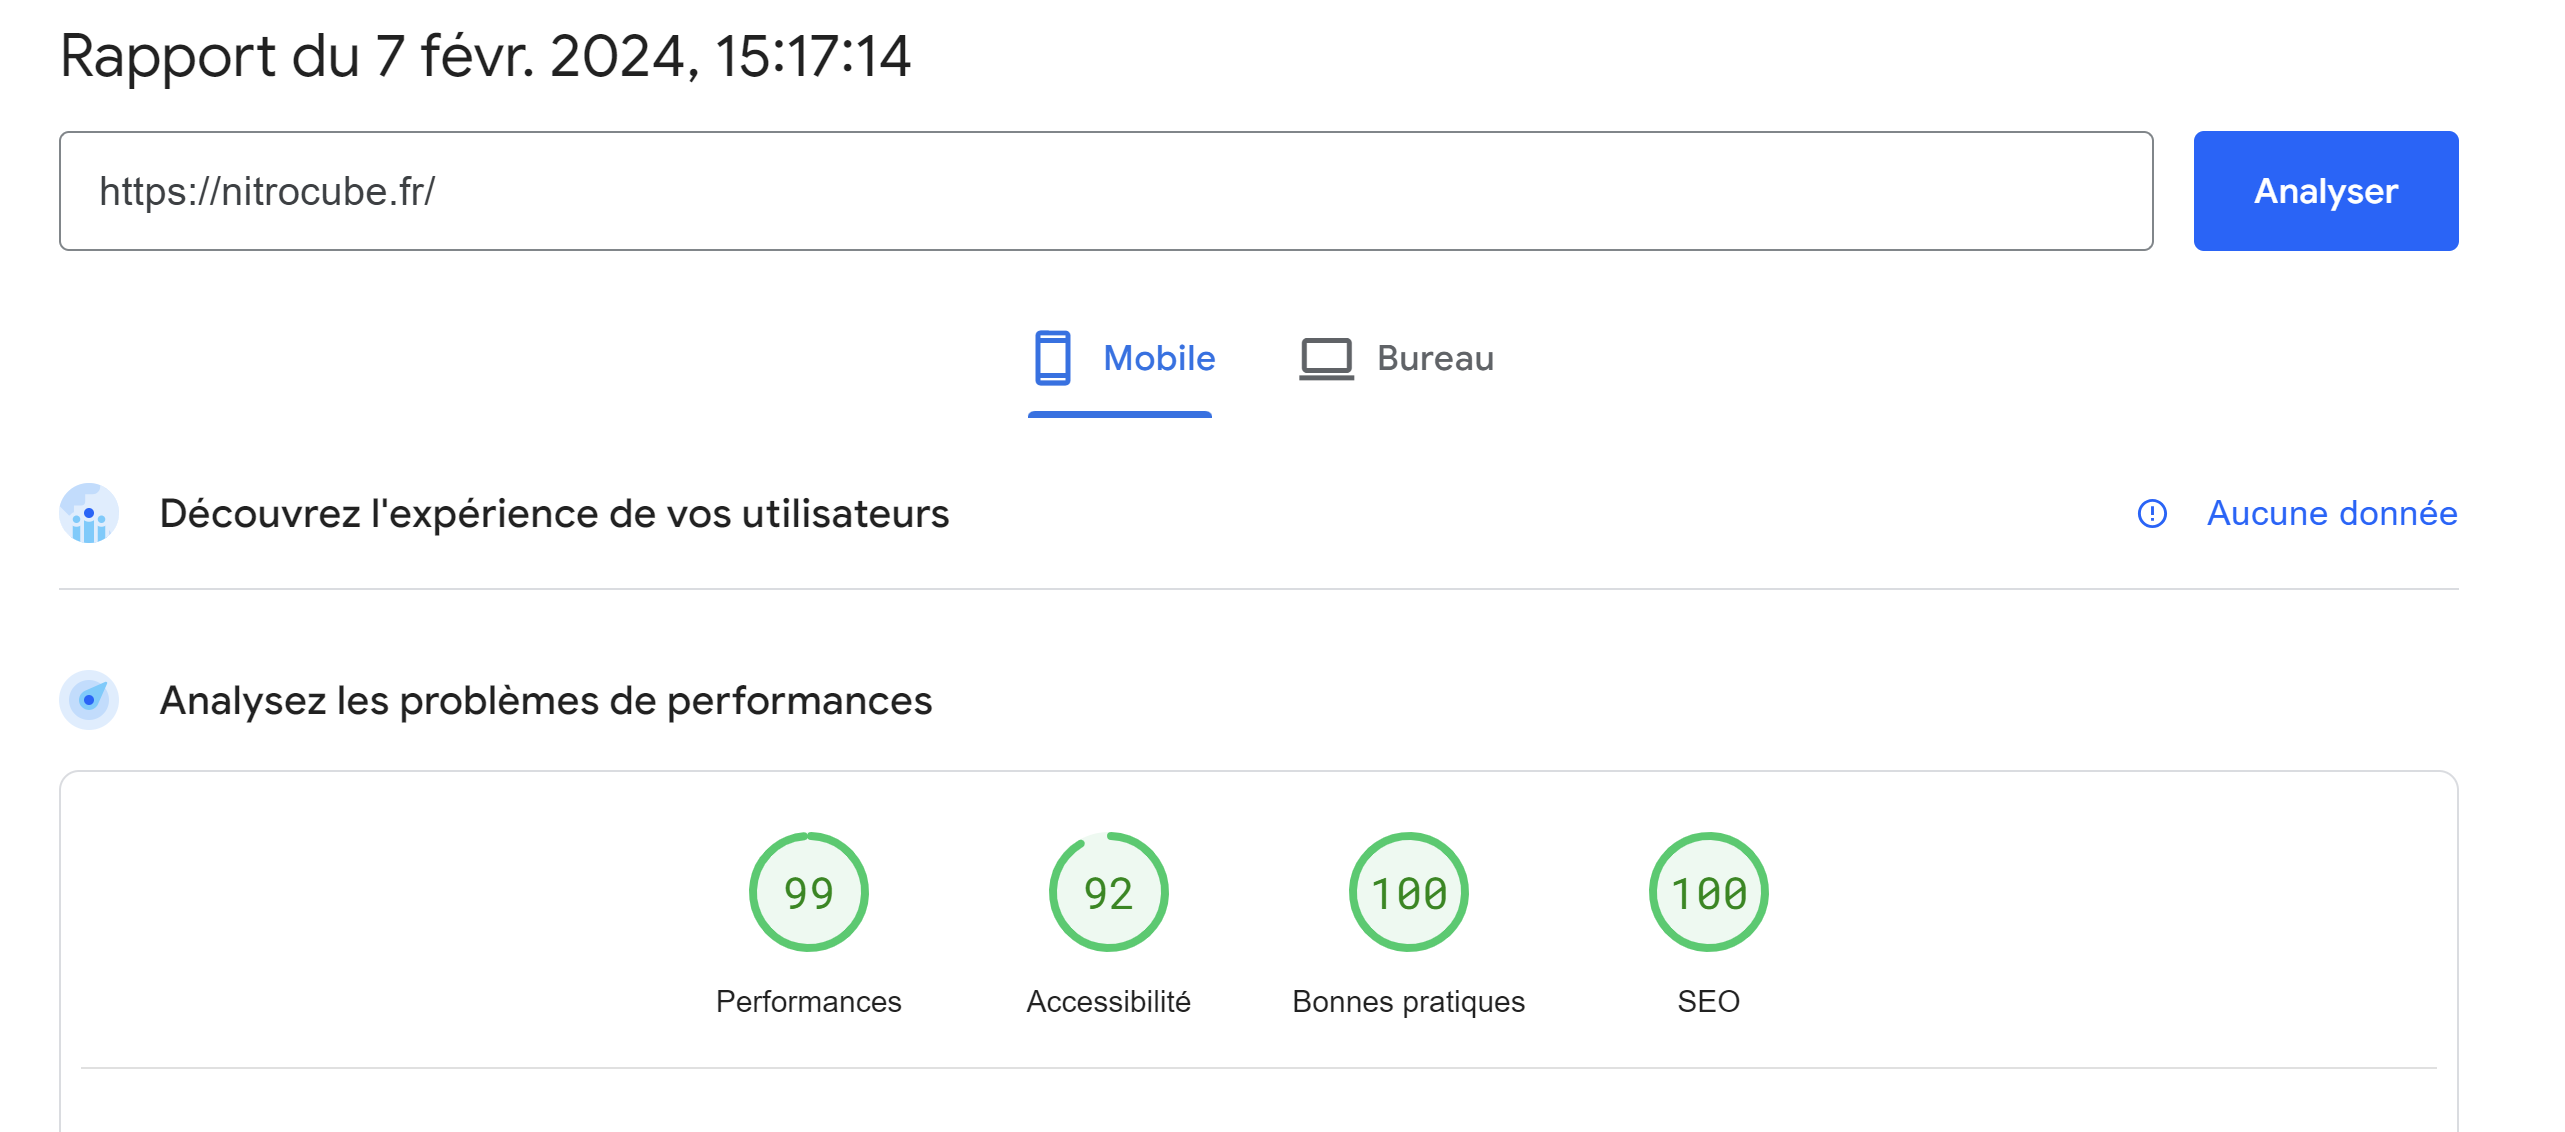Select the Accessibilité score gauge 92
The image size is (2565, 1132).
tap(1108, 892)
